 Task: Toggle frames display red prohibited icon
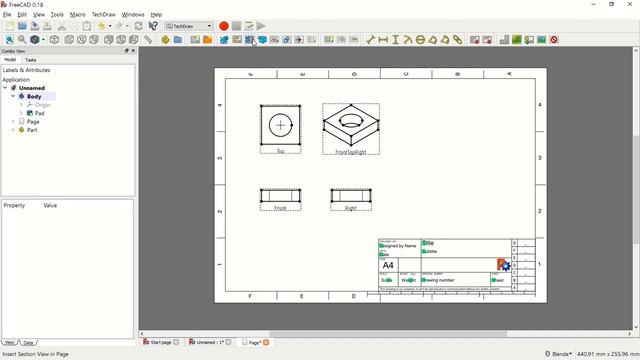pos(554,40)
